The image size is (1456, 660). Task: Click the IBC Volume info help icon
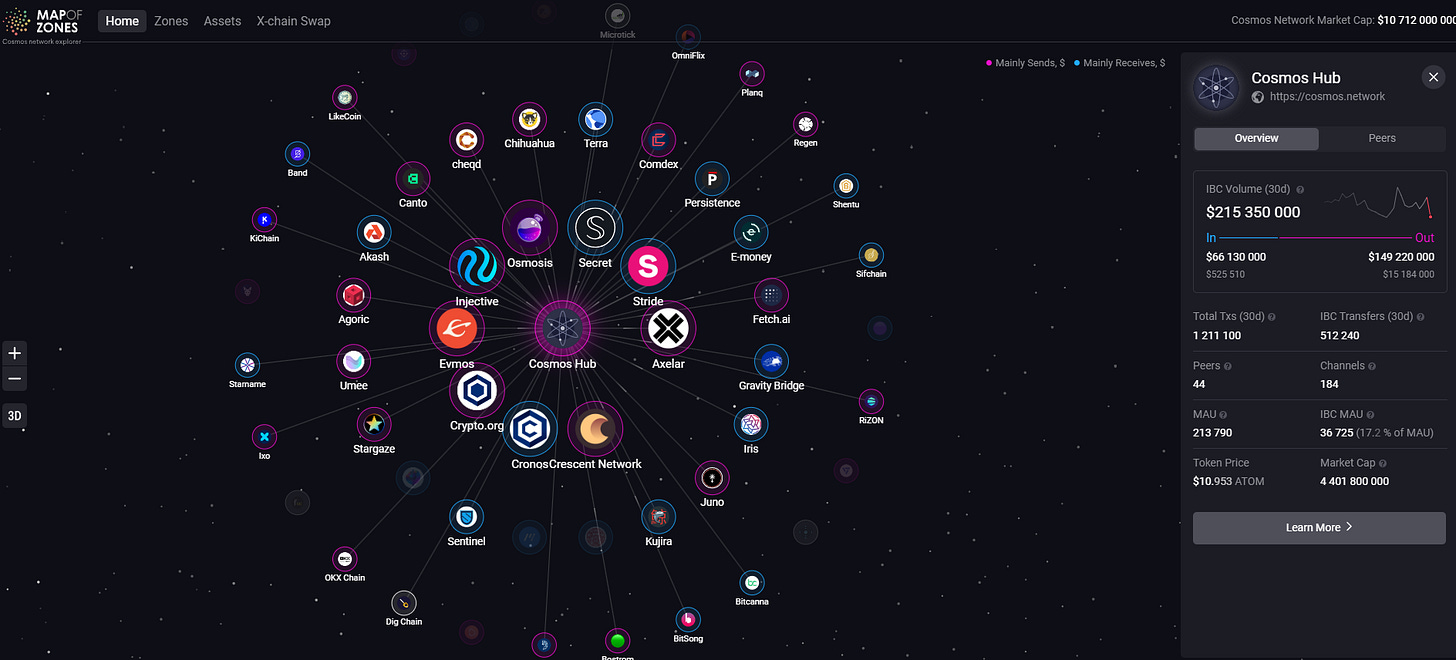point(1301,189)
